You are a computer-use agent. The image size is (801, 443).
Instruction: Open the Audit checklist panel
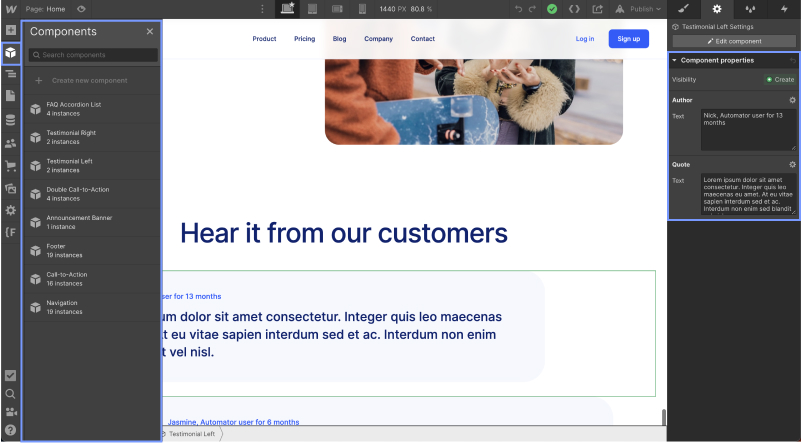pos(11,376)
